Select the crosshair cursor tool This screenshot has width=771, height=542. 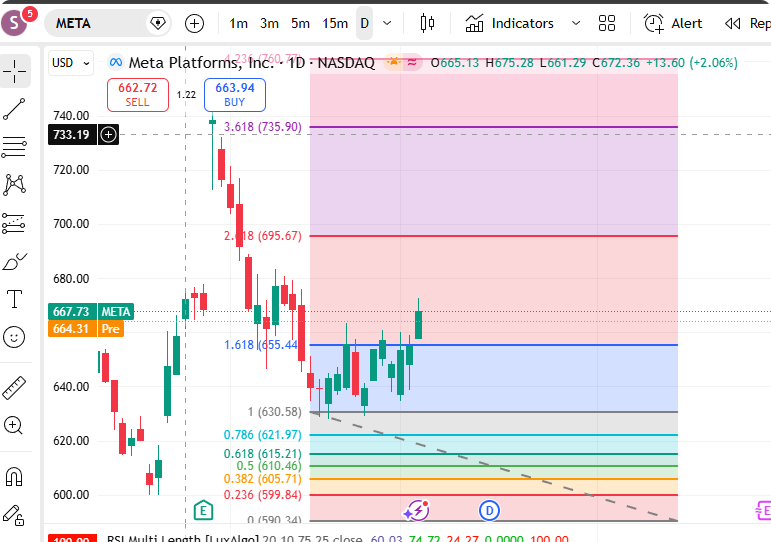pyautogui.click(x=14, y=71)
